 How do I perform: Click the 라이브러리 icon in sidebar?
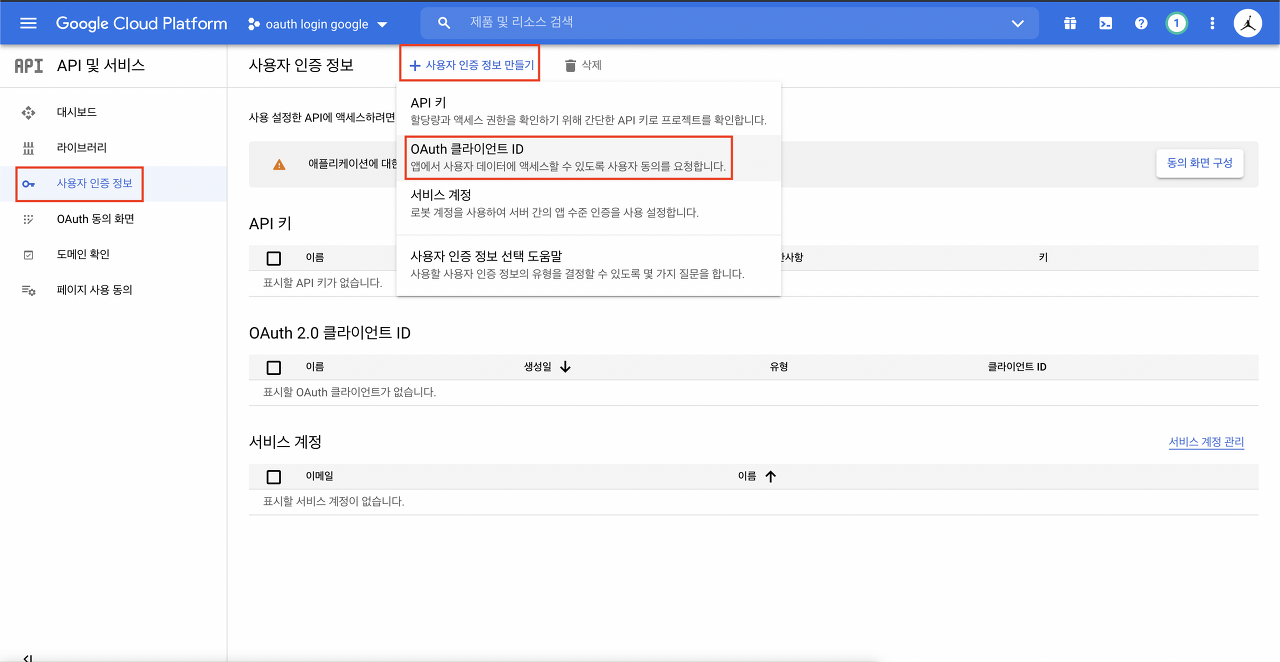[28, 148]
